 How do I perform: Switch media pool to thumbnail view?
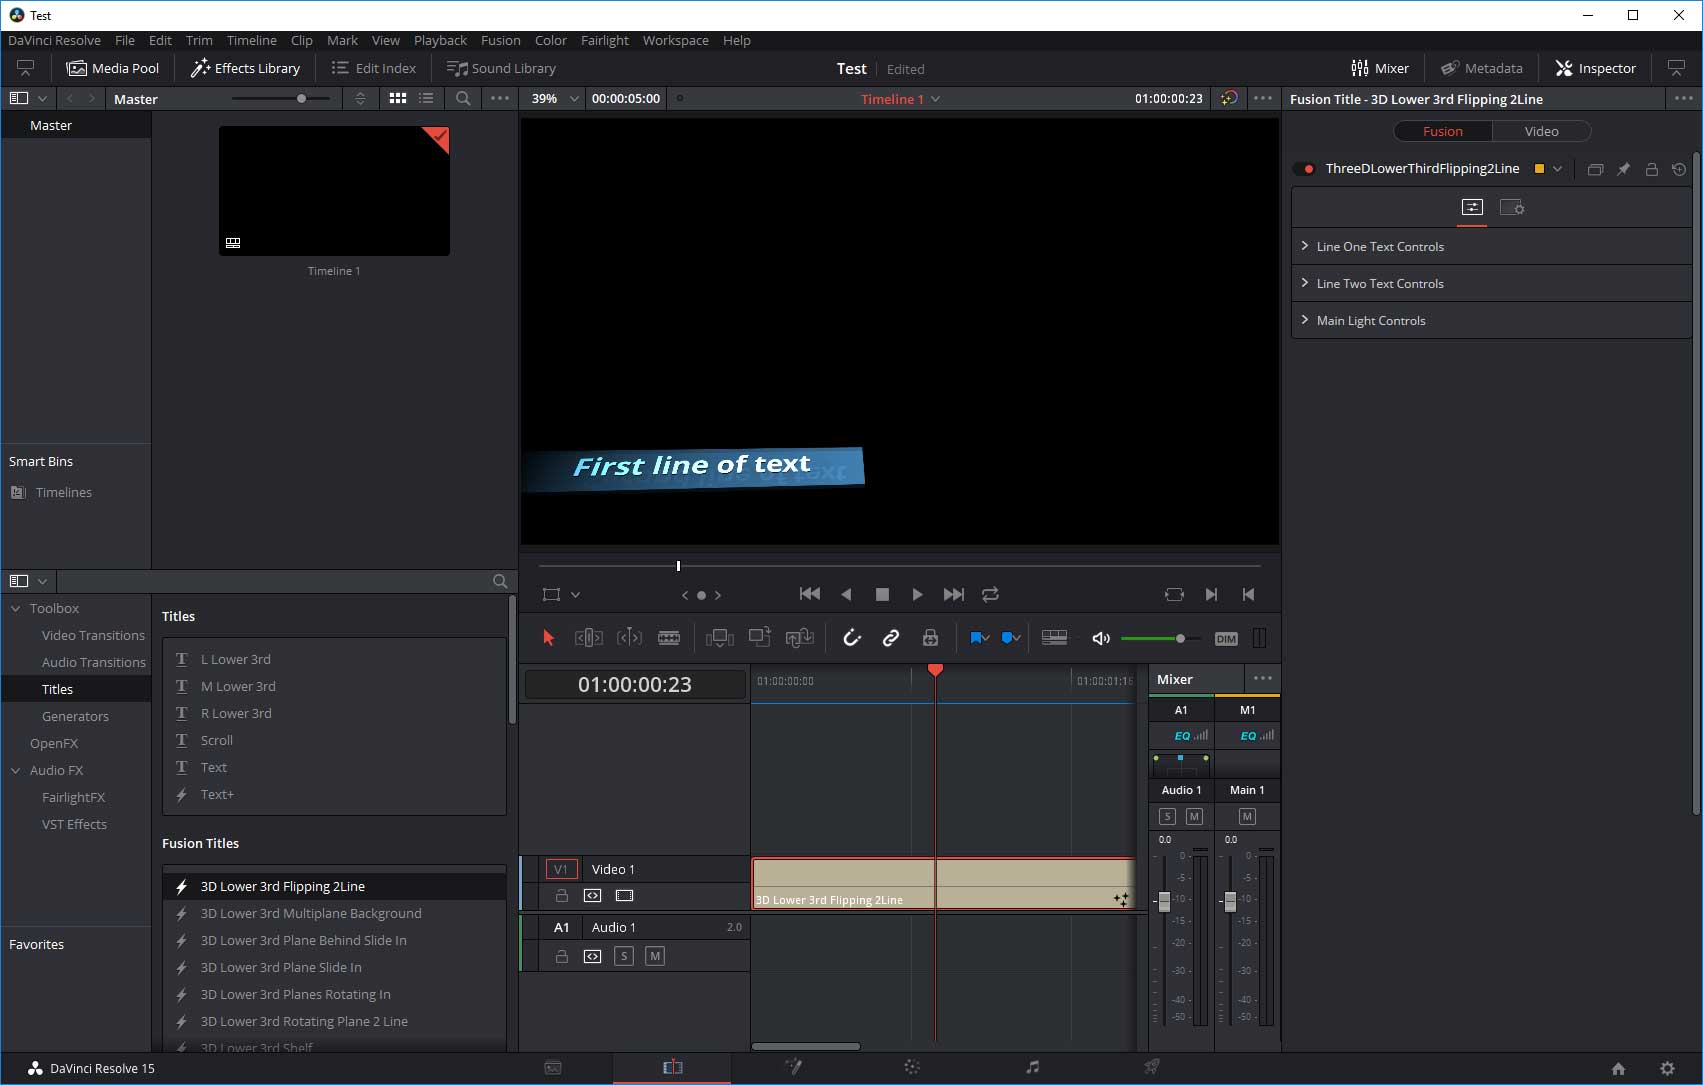398,98
